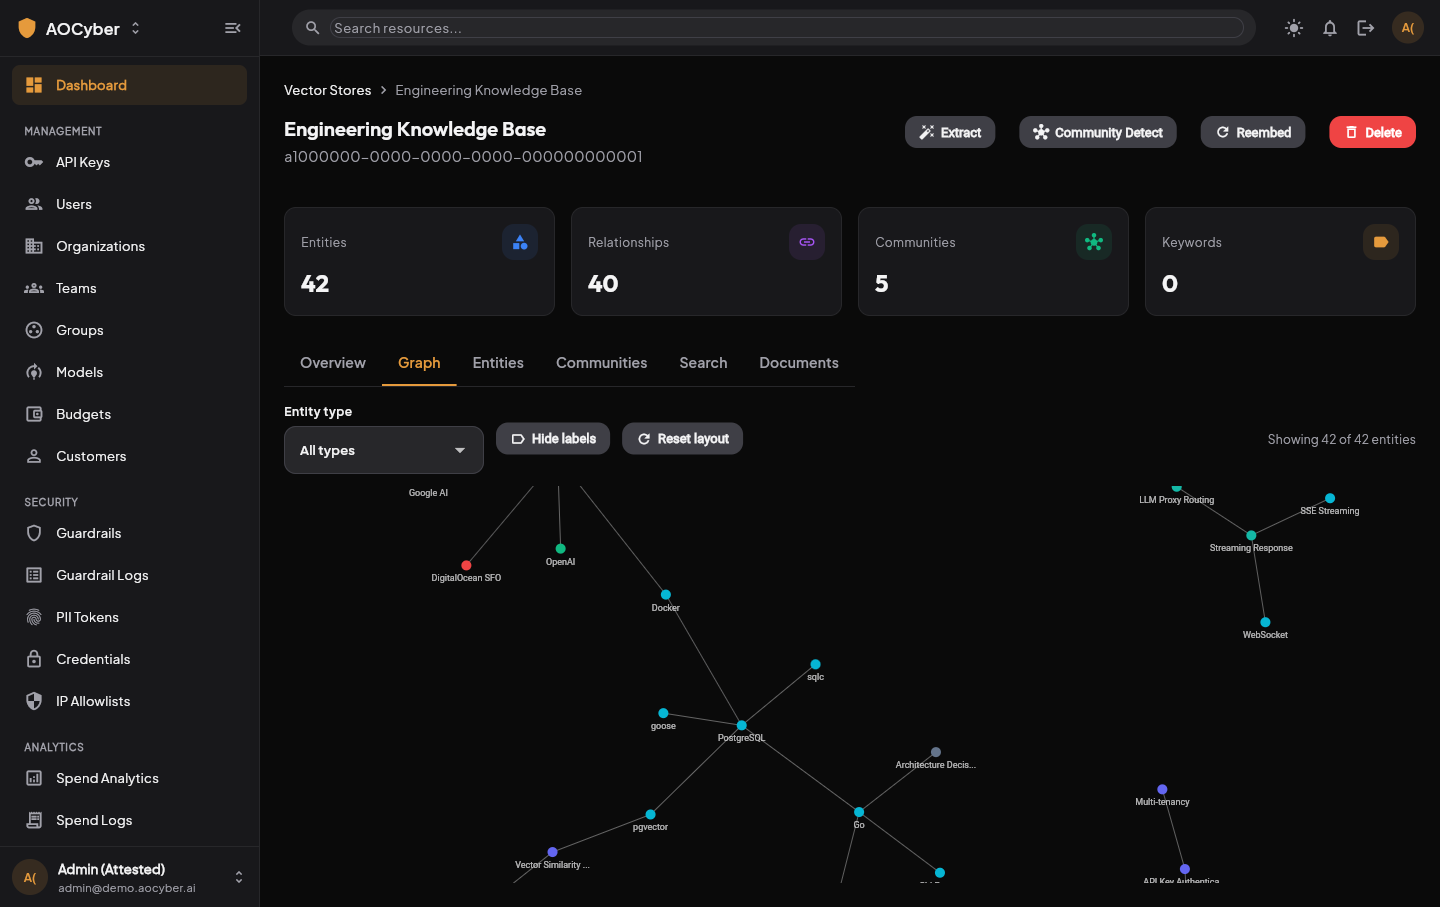1440x907 pixels.
Task: Click the Budgets wallet icon
Action: tap(34, 414)
